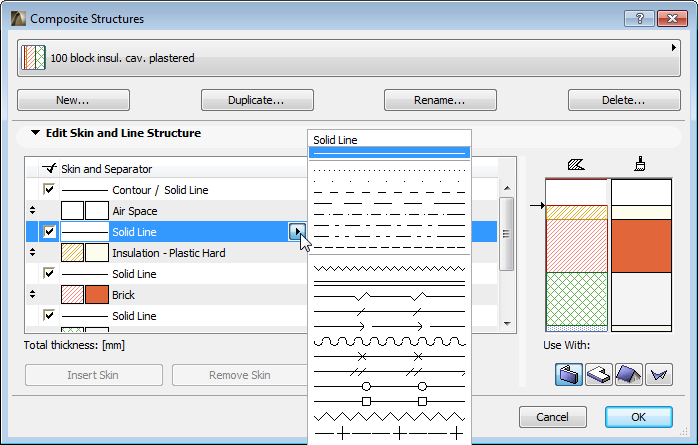The width and height of the screenshot is (698, 445).
Task: Toggle Contour / Solid Line checkbox
Action: pyautogui.click(x=49, y=190)
